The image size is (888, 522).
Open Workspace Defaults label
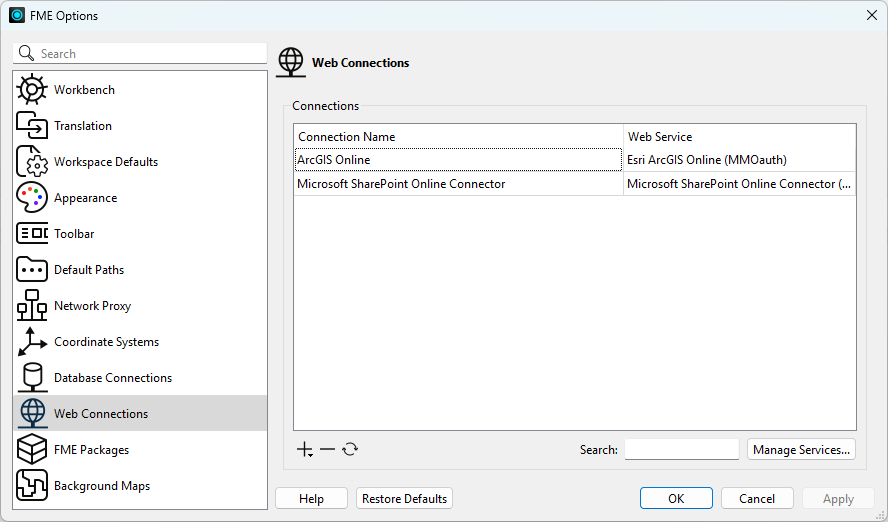tap(106, 162)
